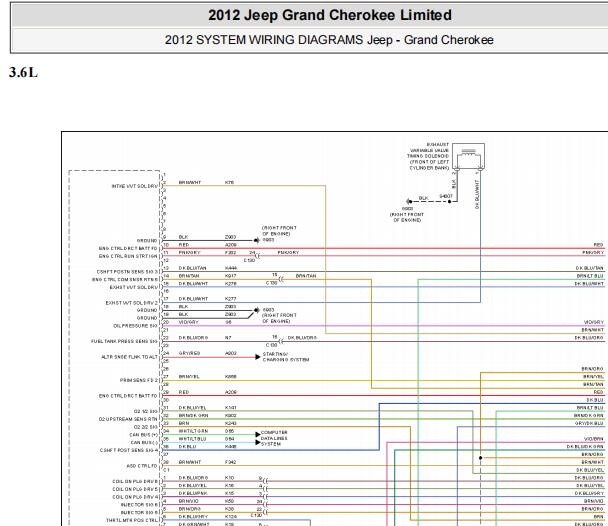Click the 'F342' circuit code on pin 28
608x526 pixels.
tap(230, 462)
